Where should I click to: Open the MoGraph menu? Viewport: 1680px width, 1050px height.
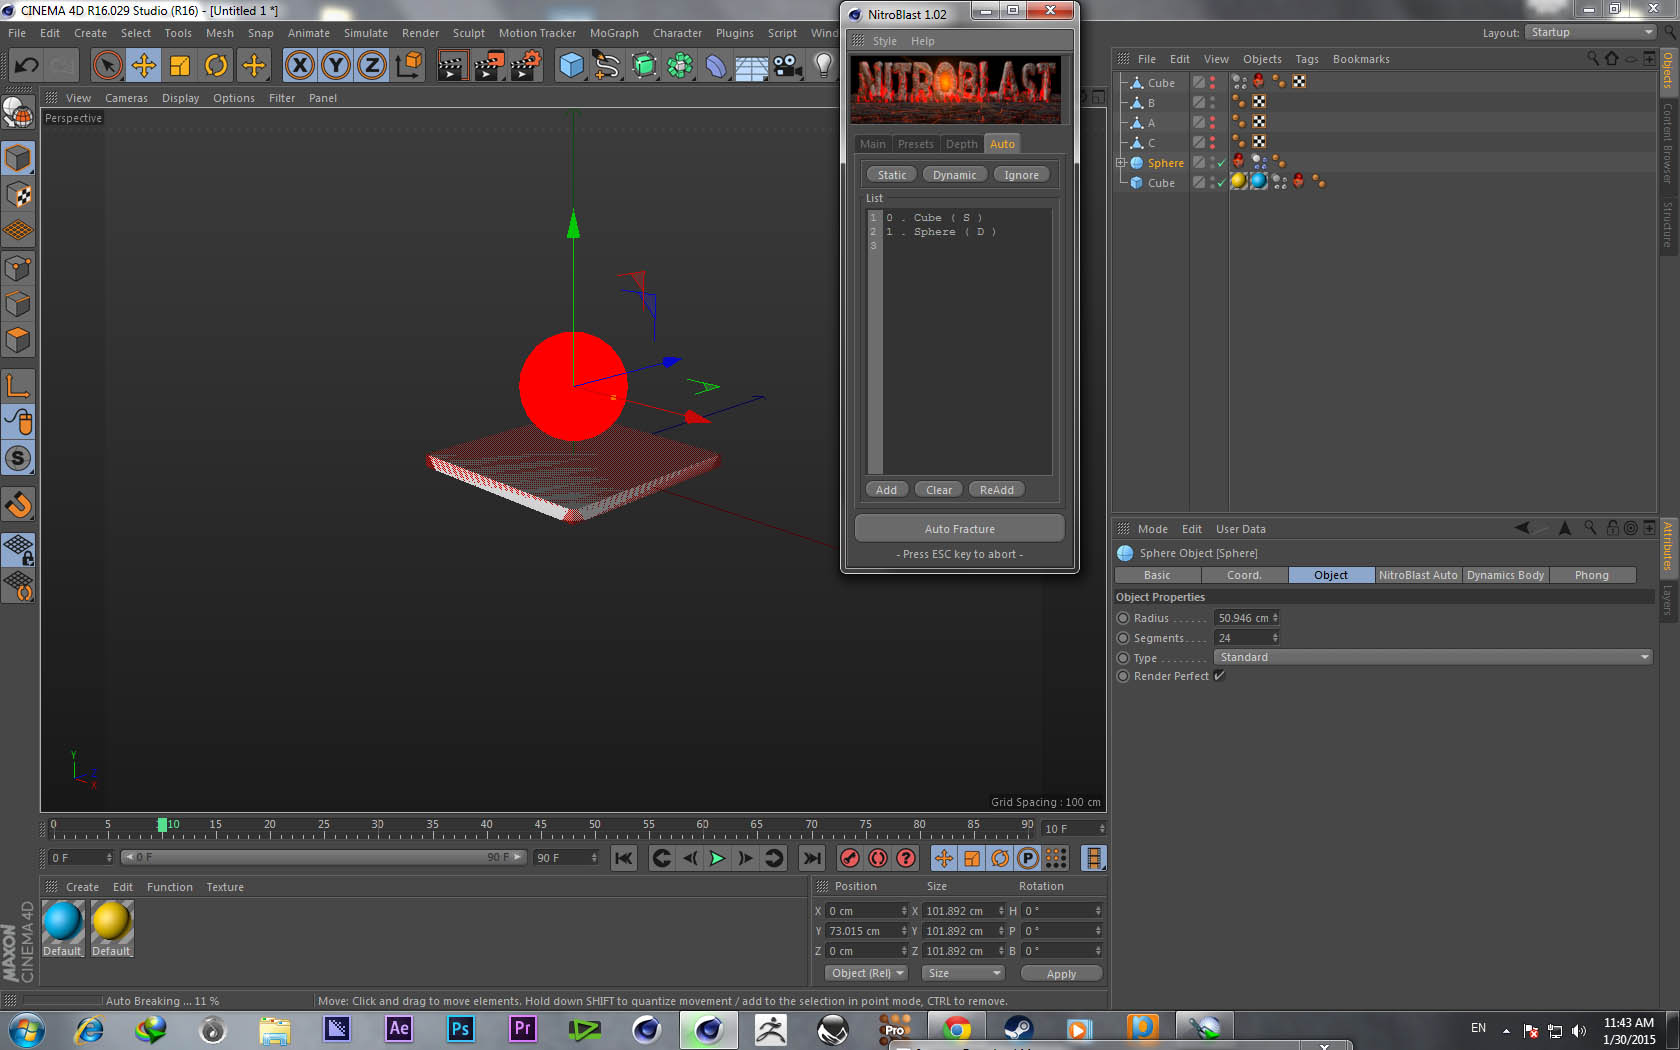pos(614,33)
